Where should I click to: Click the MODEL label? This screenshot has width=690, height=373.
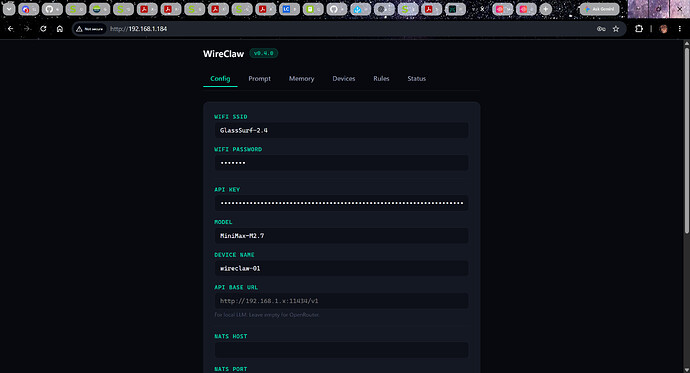[223, 222]
